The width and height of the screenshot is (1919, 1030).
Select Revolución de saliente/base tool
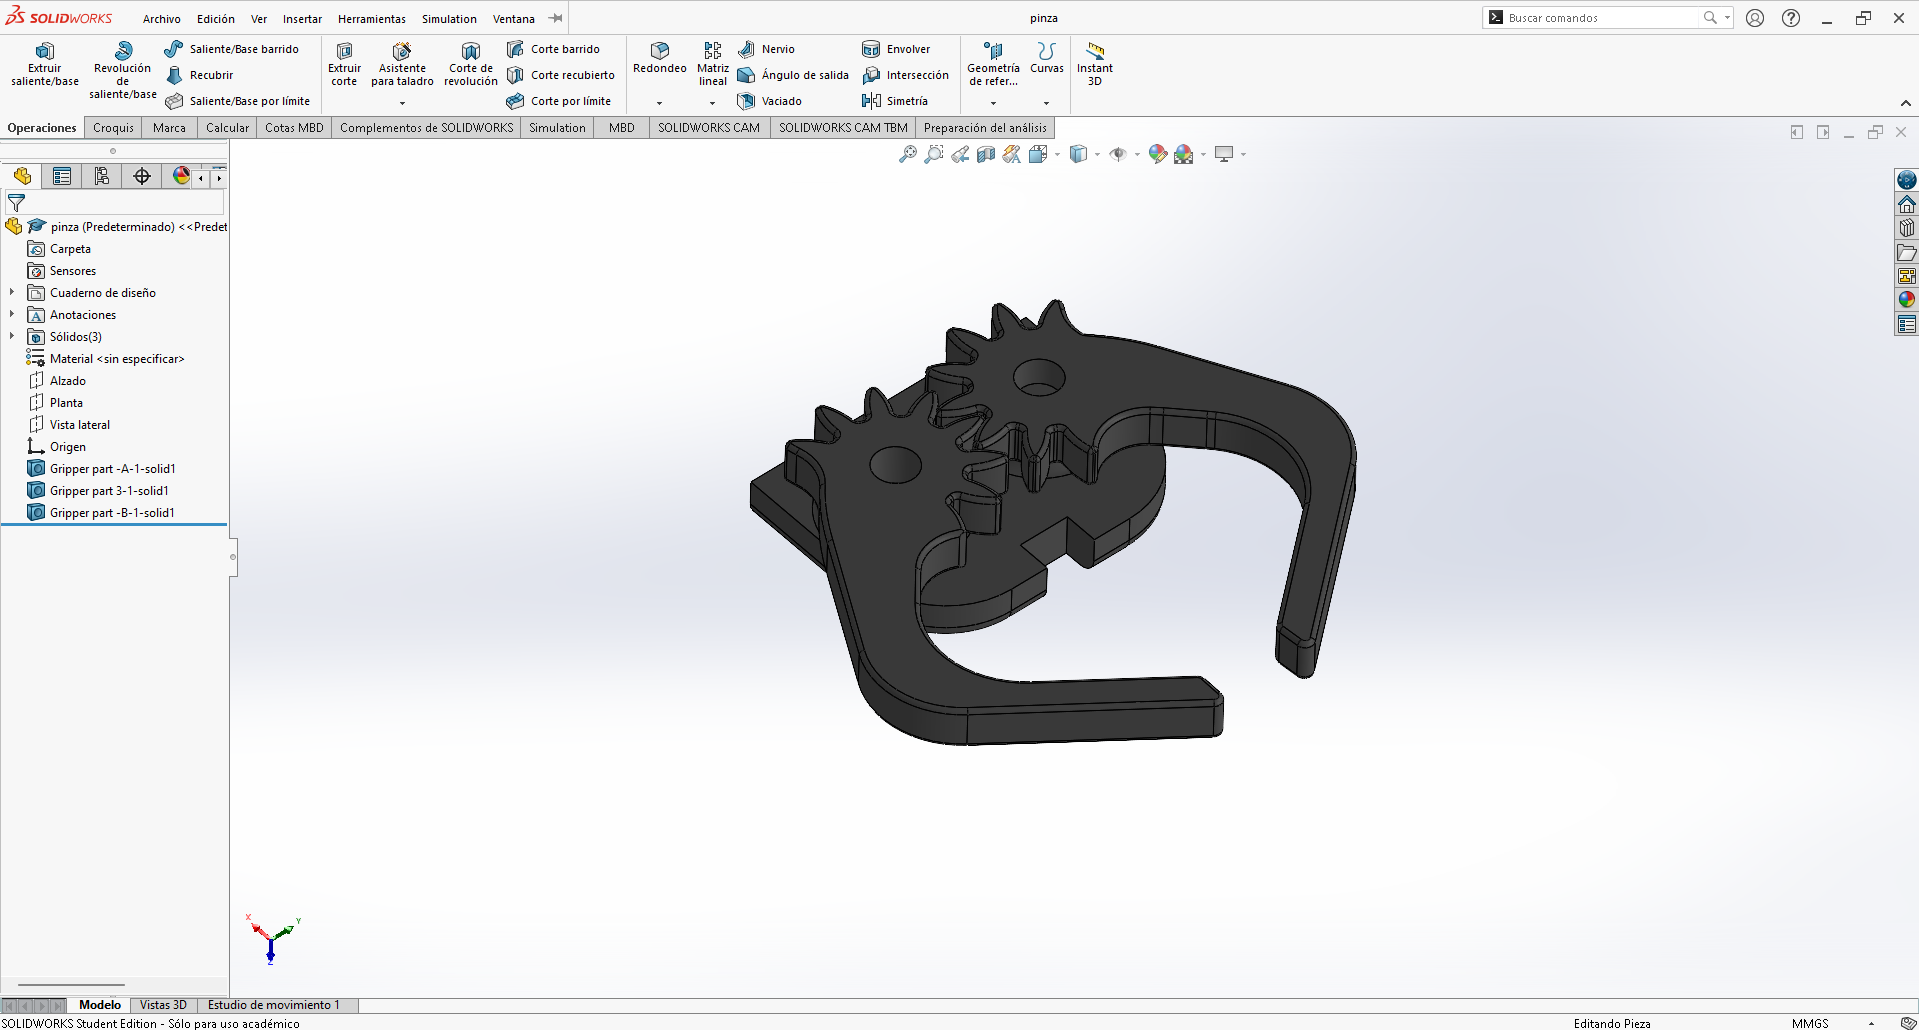coord(123,70)
